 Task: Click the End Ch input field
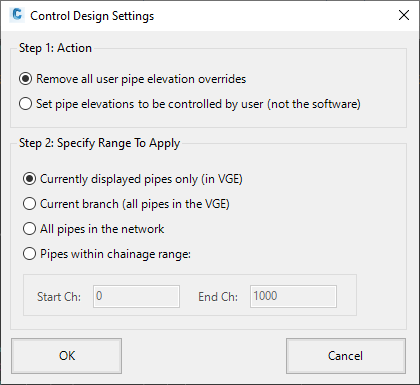tap(293, 296)
